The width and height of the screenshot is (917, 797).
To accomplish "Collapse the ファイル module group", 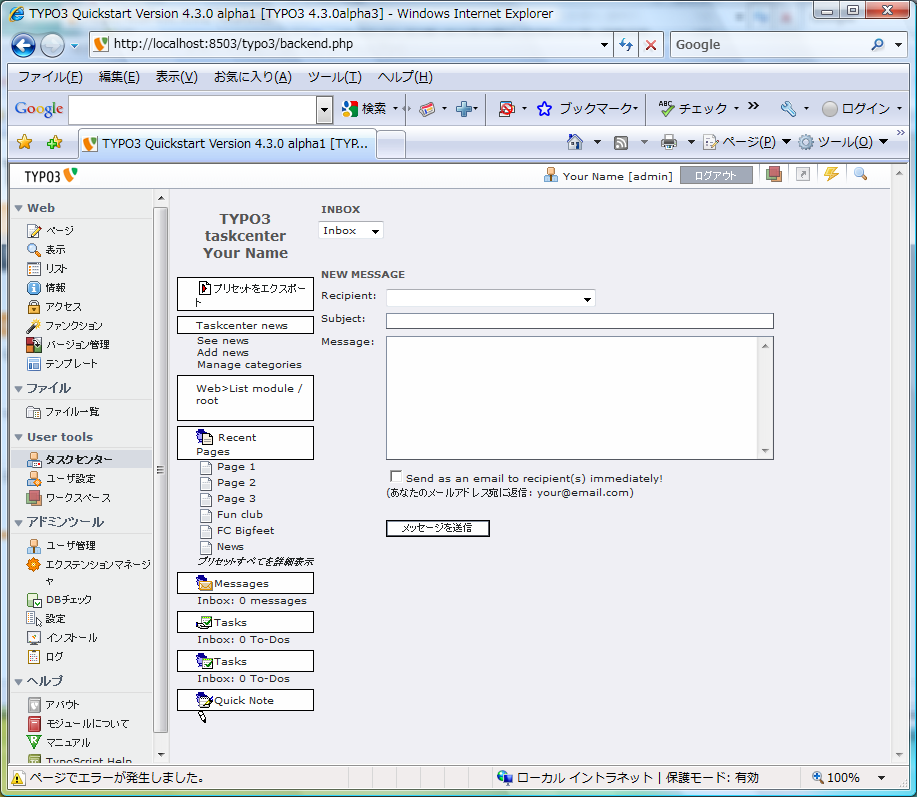I will click(x=19, y=389).
